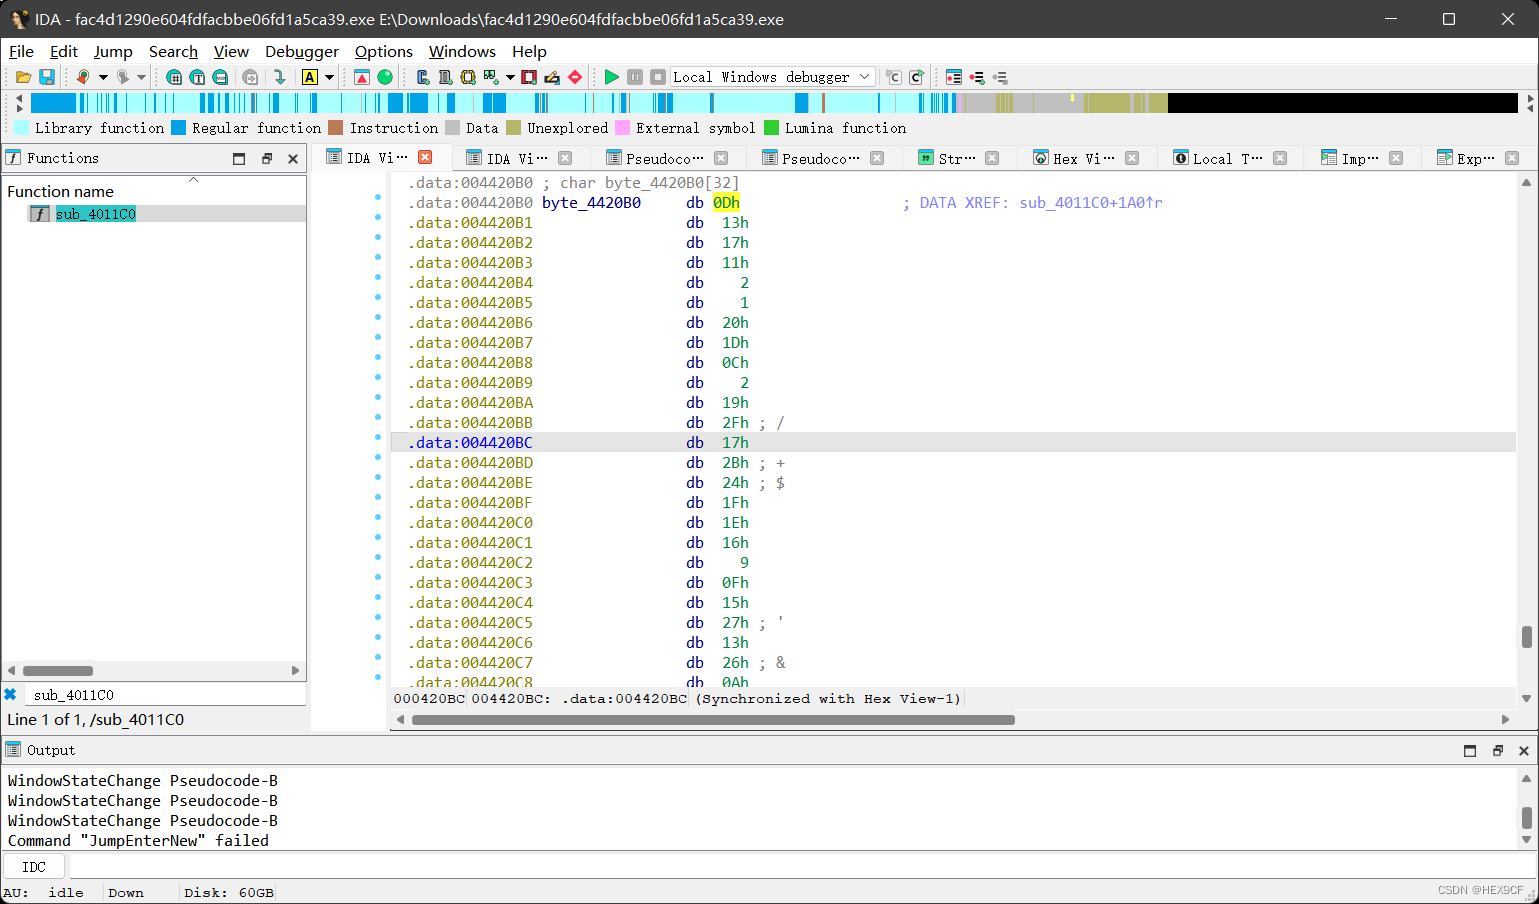
Task: Select the yellow A string conversion icon
Action: 310,77
